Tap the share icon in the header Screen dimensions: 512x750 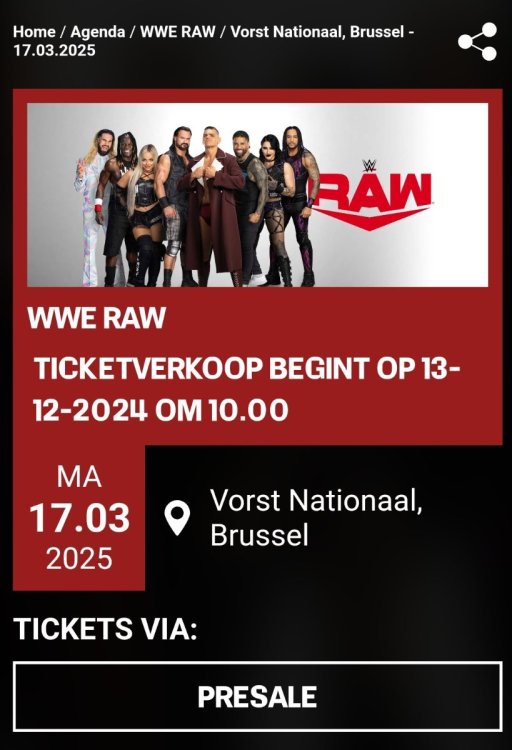(477, 42)
